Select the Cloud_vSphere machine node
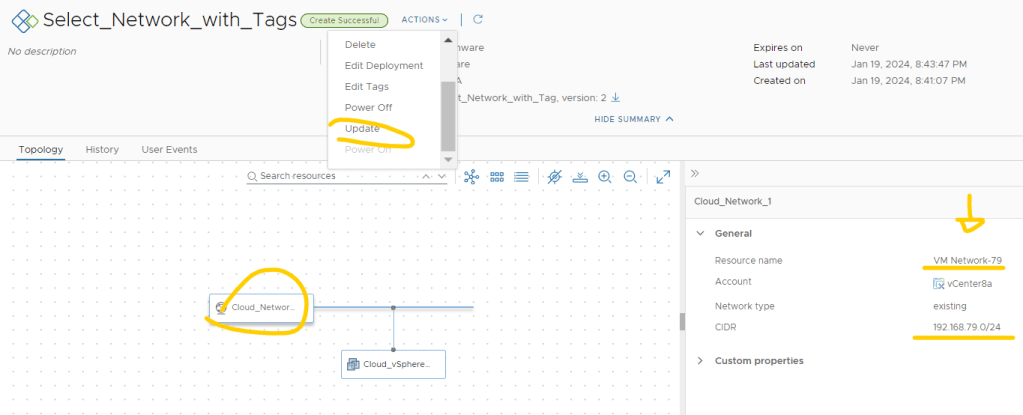1023x415 pixels. coord(392,364)
